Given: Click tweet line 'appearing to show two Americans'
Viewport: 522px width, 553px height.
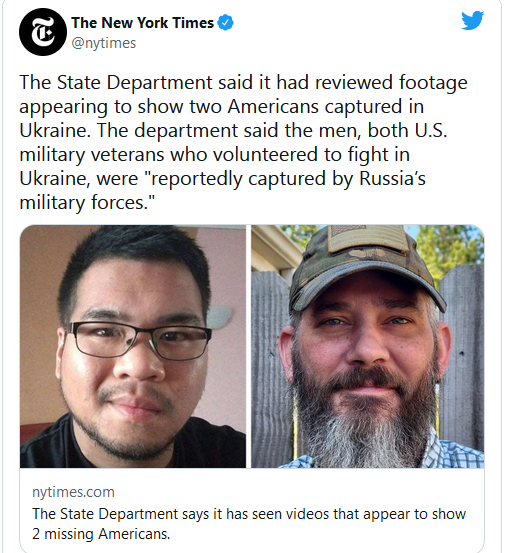Looking at the screenshot, I should tap(221, 107).
